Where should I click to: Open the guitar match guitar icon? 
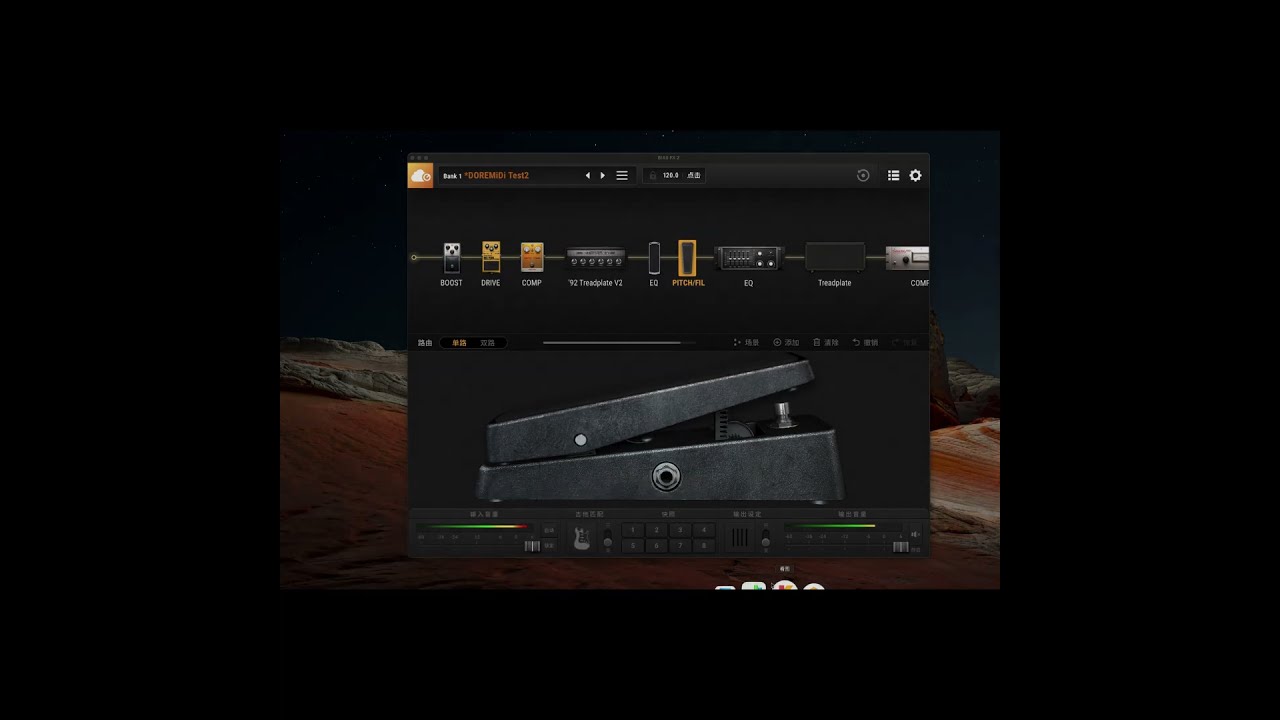pyautogui.click(x=581, y=538)
